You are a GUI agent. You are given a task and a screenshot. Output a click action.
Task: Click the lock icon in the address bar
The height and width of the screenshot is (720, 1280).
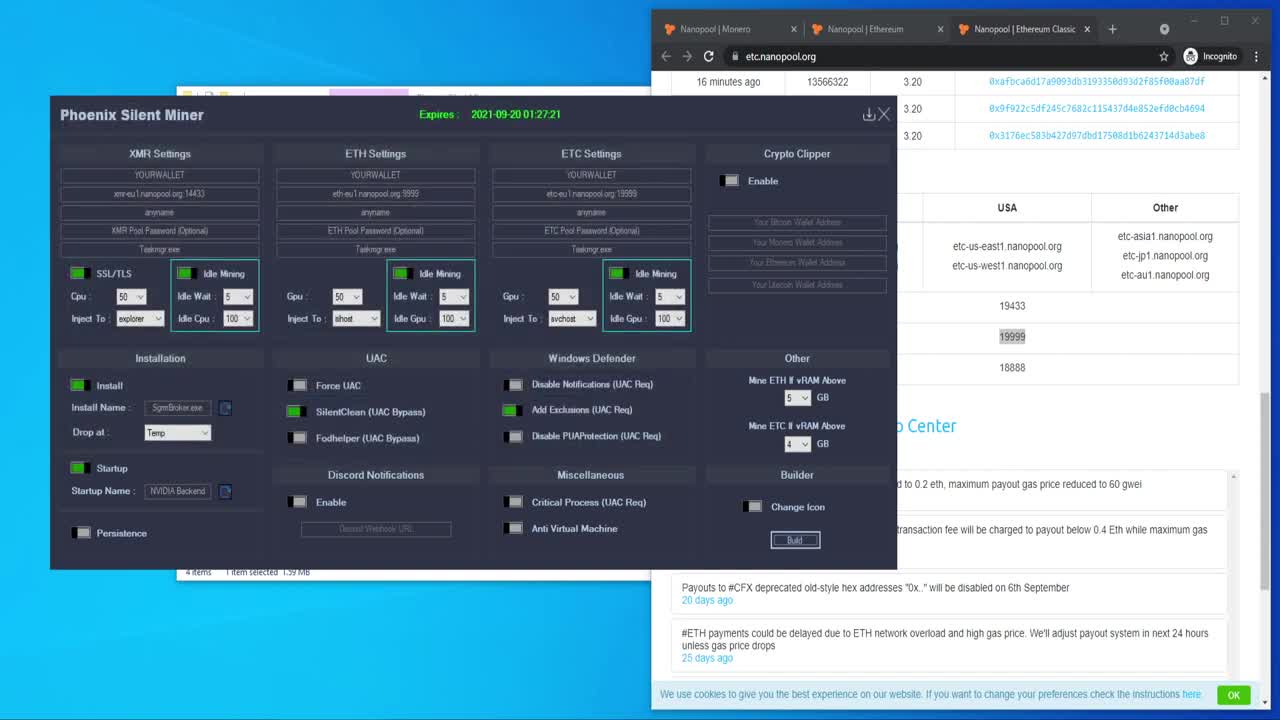735,57
